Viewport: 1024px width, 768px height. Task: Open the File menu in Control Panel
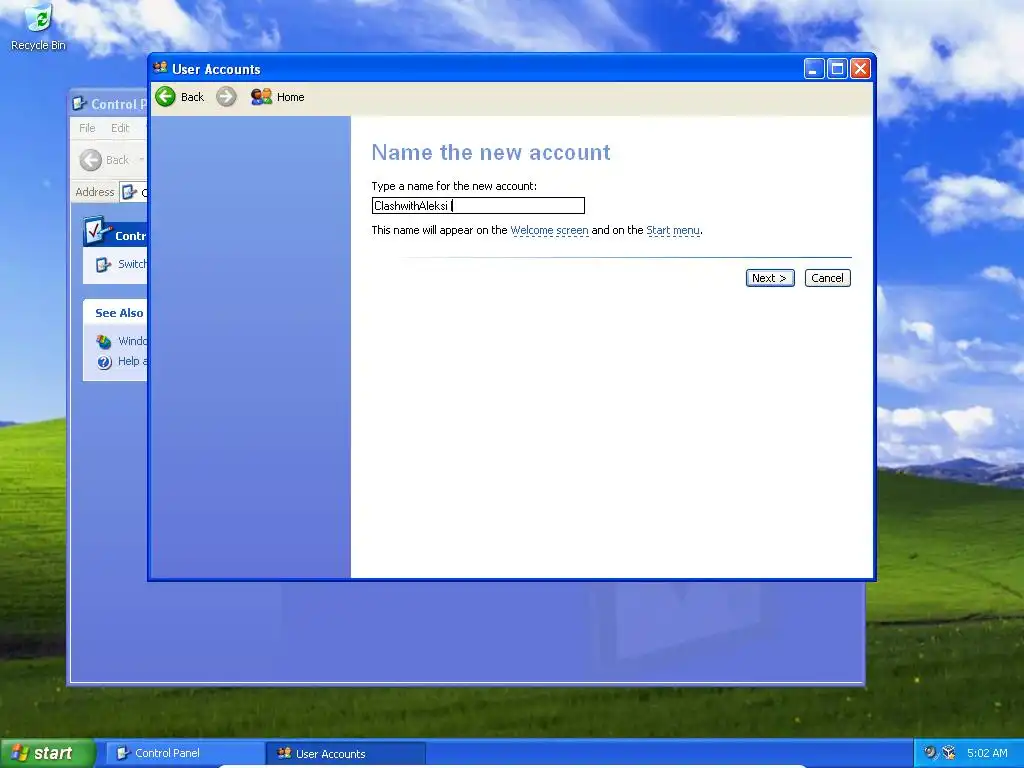tap(87, 128)
